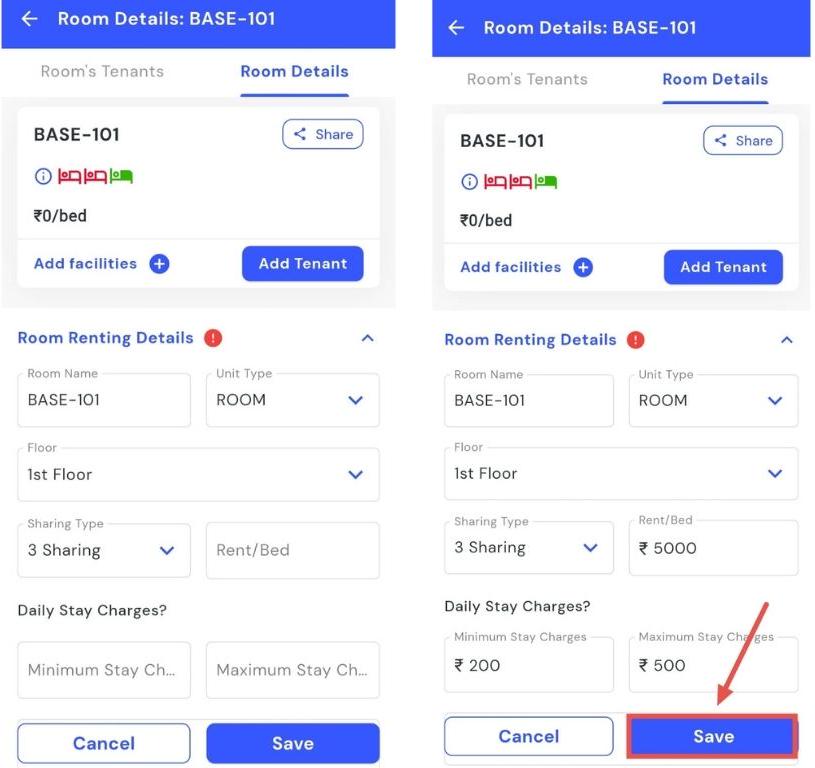Click the info icon on the left BASE-101 card
The image size is (815, 768).
click(43, 177)
